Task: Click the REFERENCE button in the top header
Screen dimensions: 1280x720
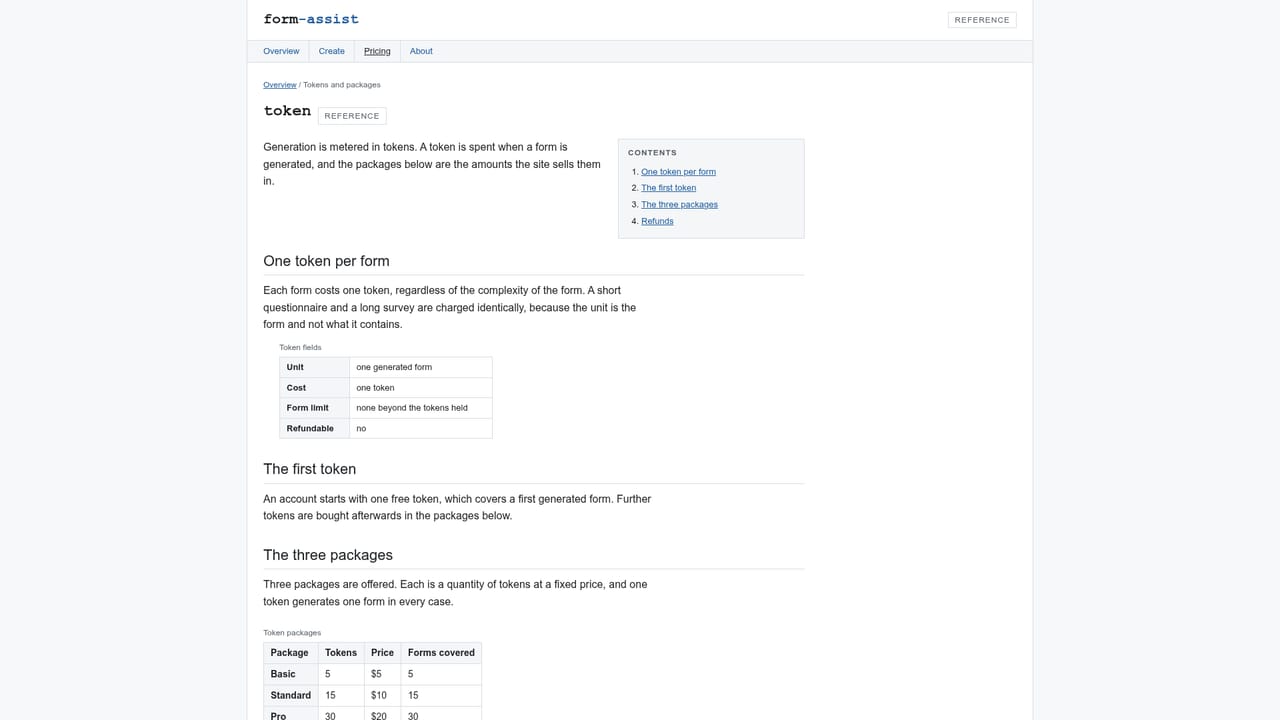Action: (x=982, y=20)
